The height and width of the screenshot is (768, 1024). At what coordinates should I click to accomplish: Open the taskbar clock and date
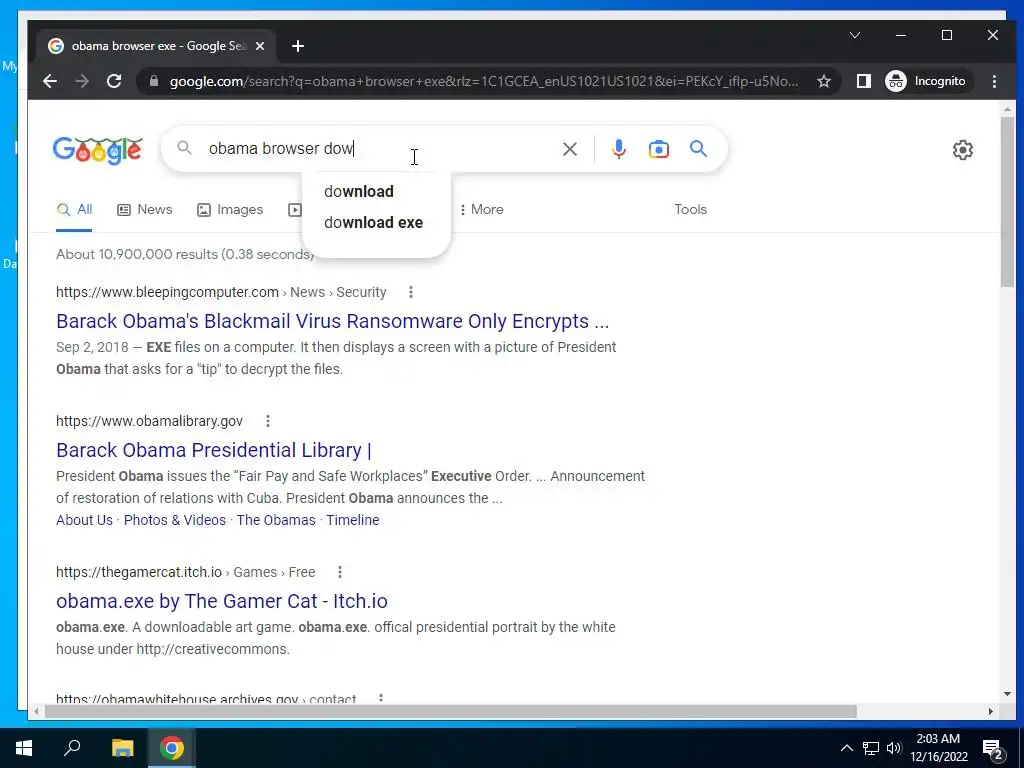coord(938,748)
